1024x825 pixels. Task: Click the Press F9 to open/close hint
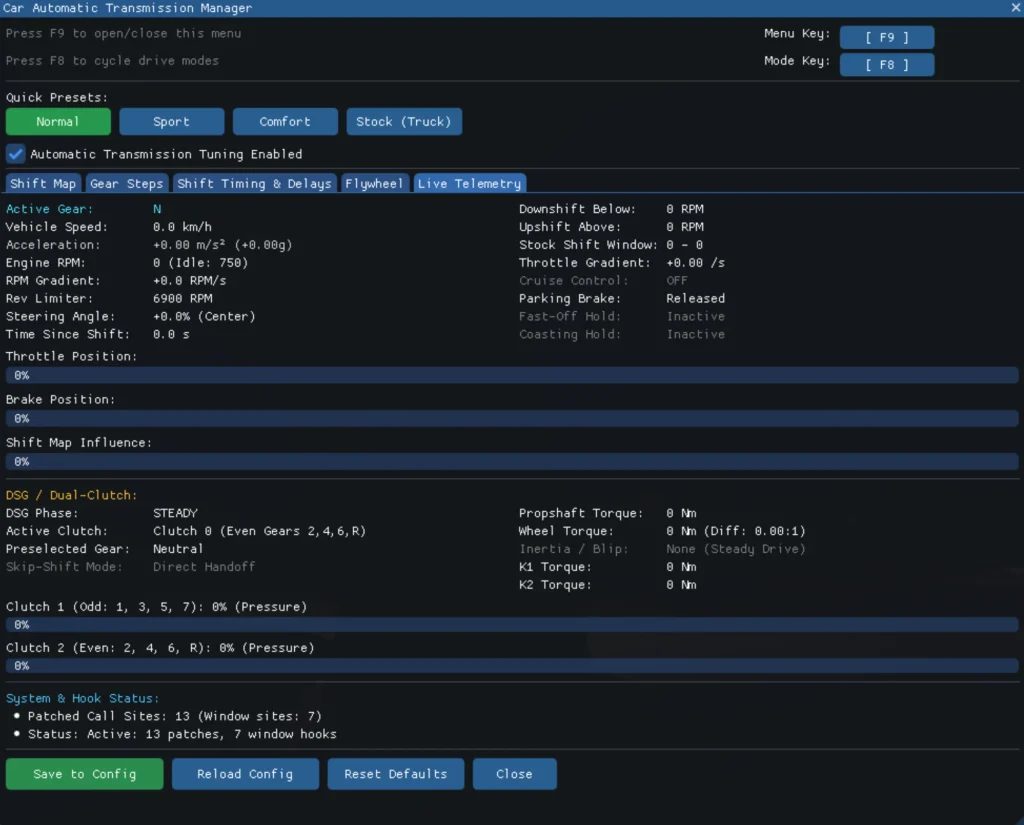(123, 33)
